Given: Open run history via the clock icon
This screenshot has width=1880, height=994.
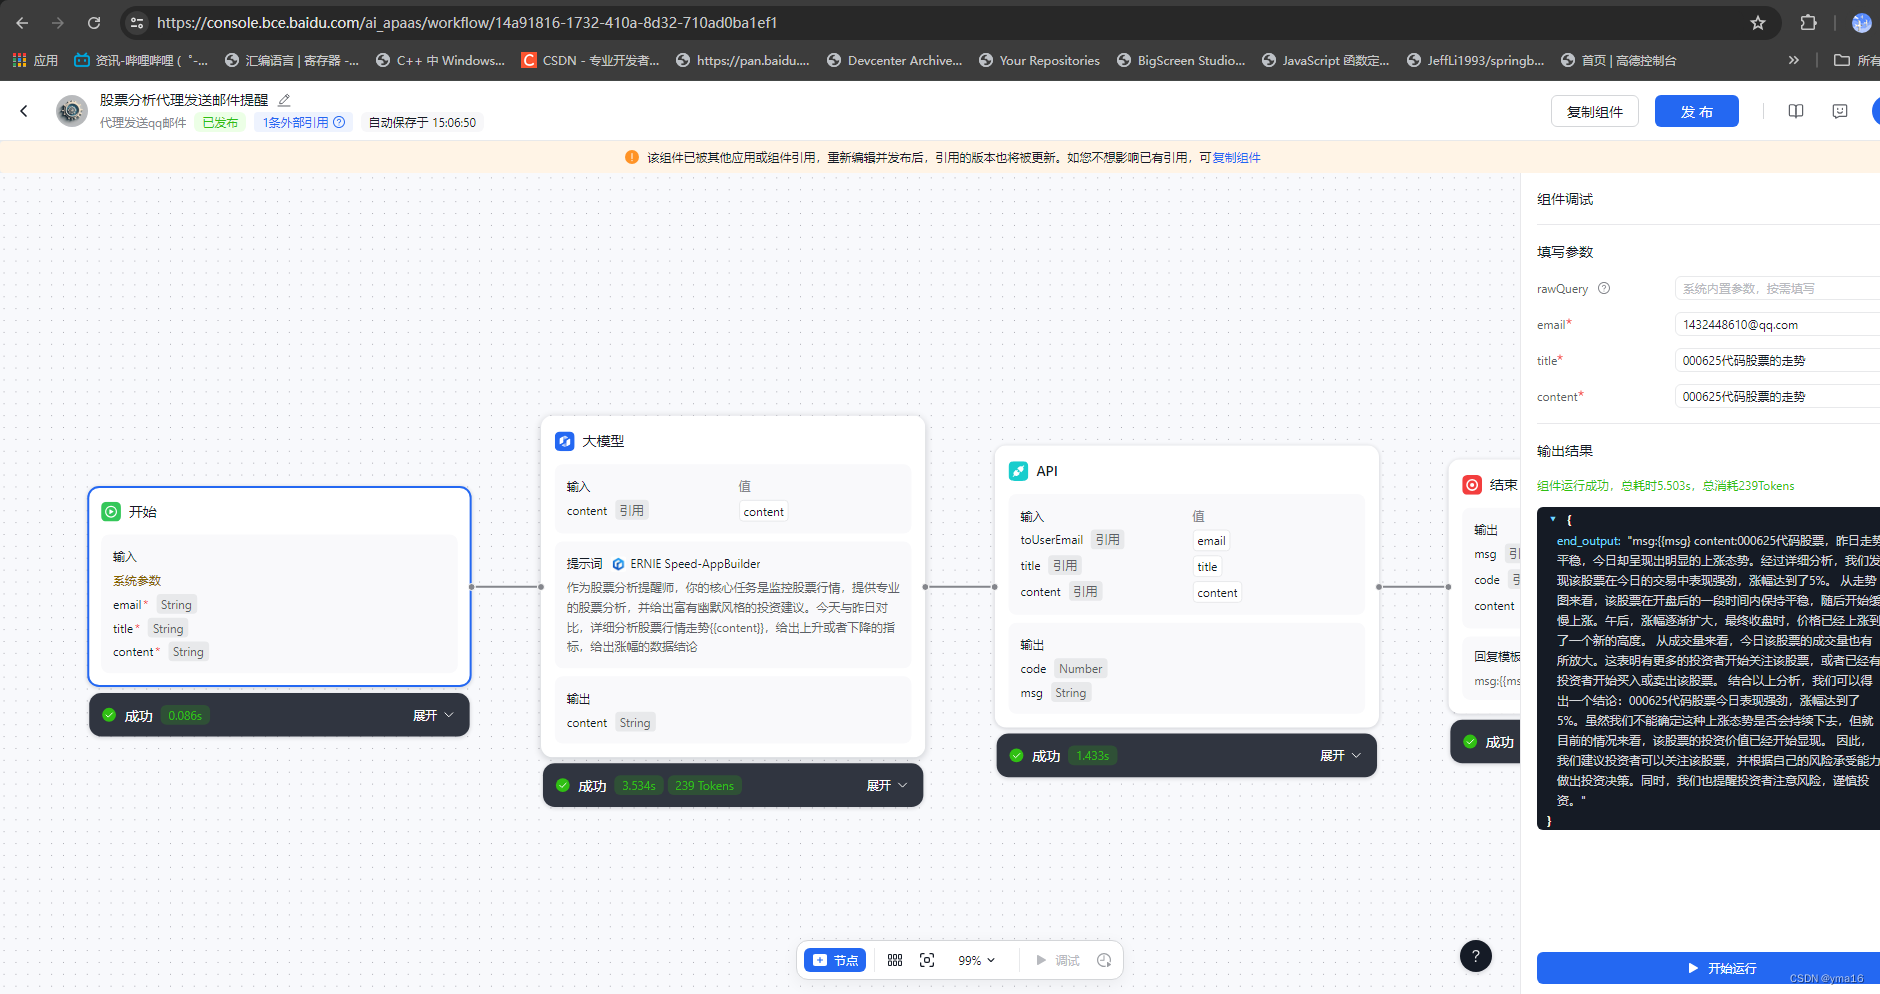Looking at the screenshot, I should coord(1104,959).
